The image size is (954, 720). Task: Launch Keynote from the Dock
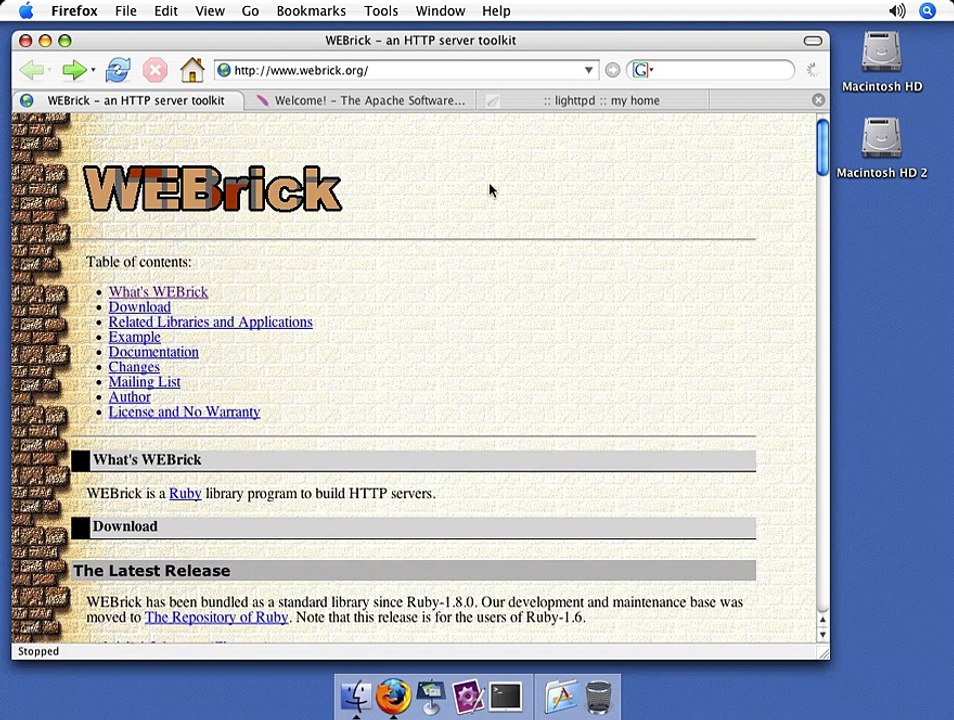[x=431, y=696]
